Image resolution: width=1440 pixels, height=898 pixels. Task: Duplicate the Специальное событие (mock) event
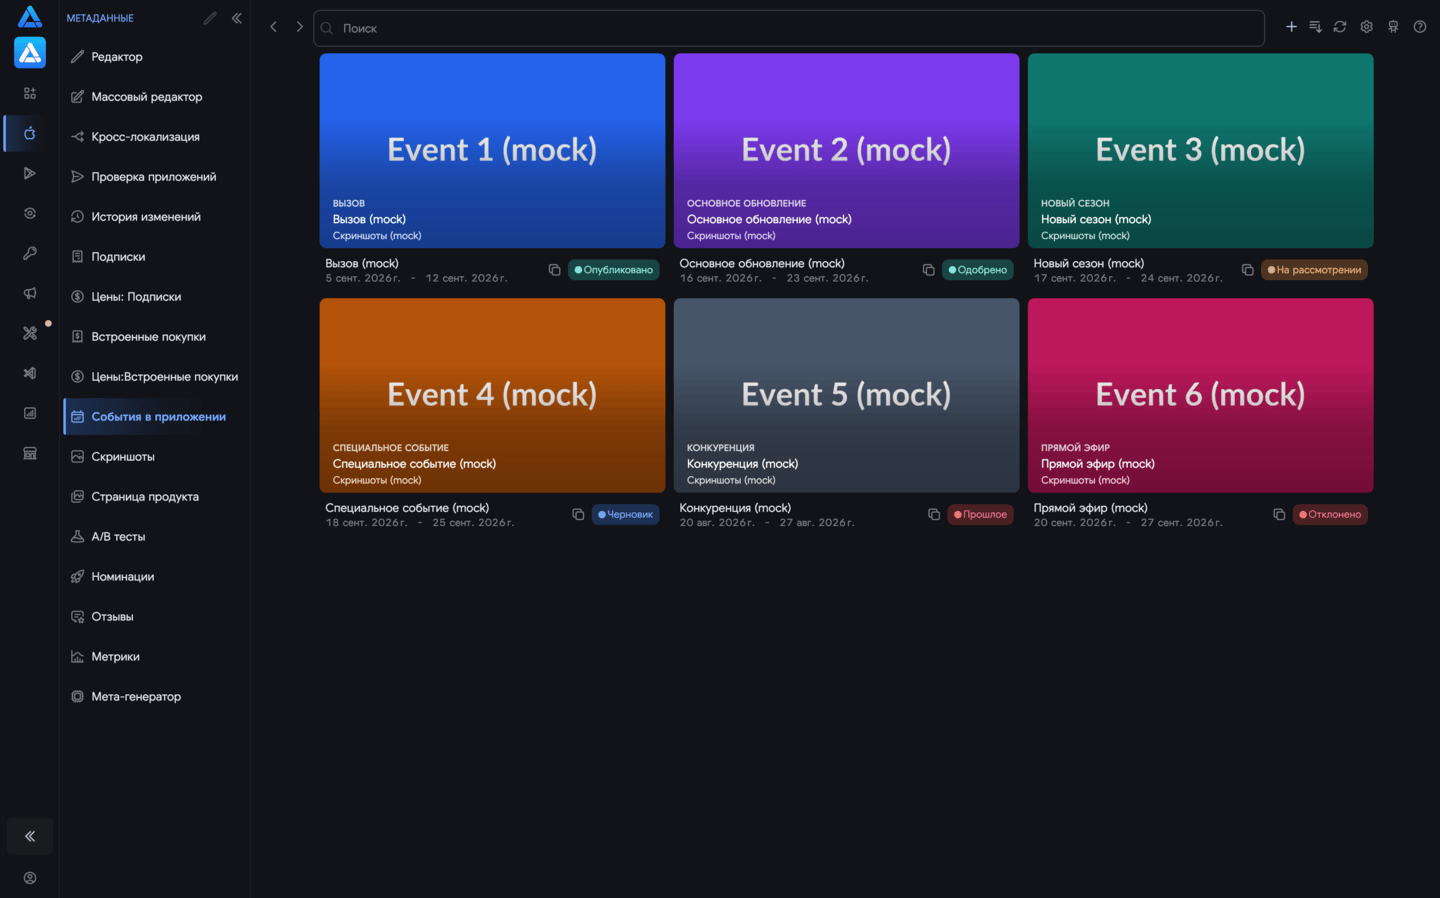[x=578, y=514]
